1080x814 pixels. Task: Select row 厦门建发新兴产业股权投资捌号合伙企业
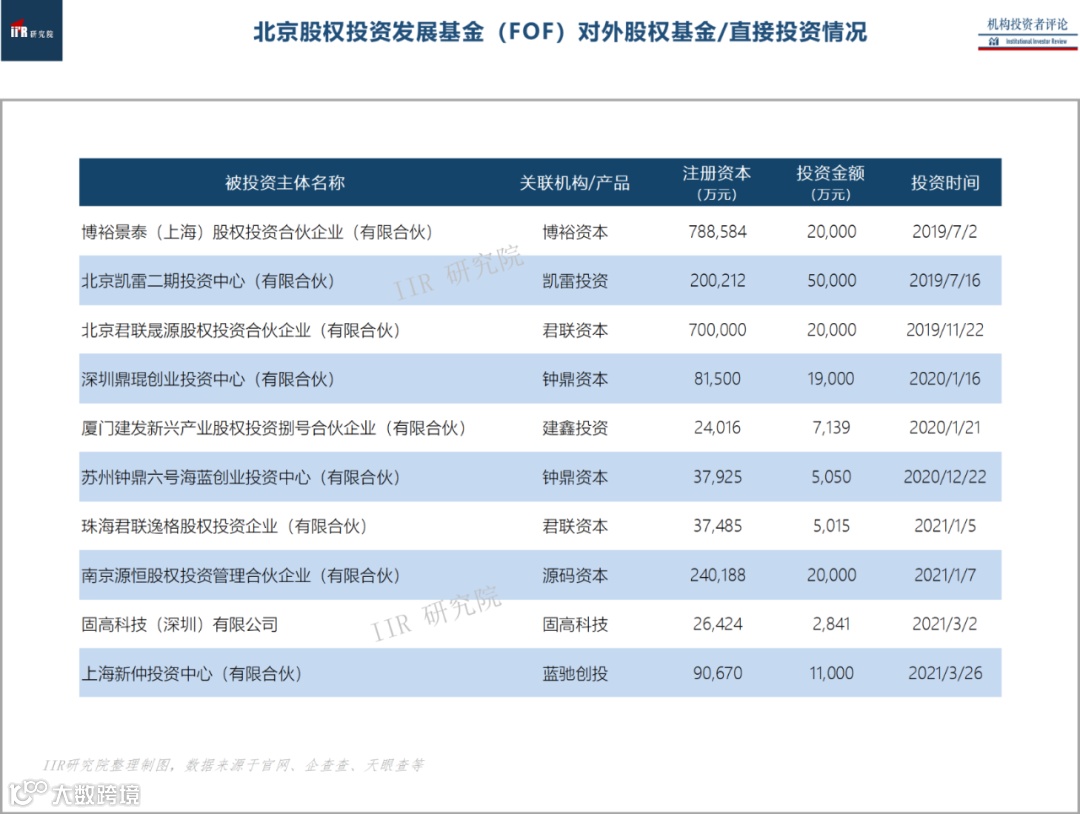coord(540,428)
